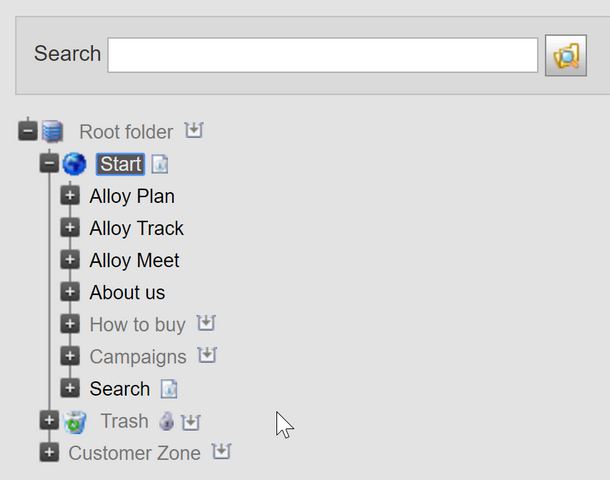Click the page icon next to Search tree item
Image resolution: width=610 pixels, height=480 pixels.
click(x=169, y=389)
